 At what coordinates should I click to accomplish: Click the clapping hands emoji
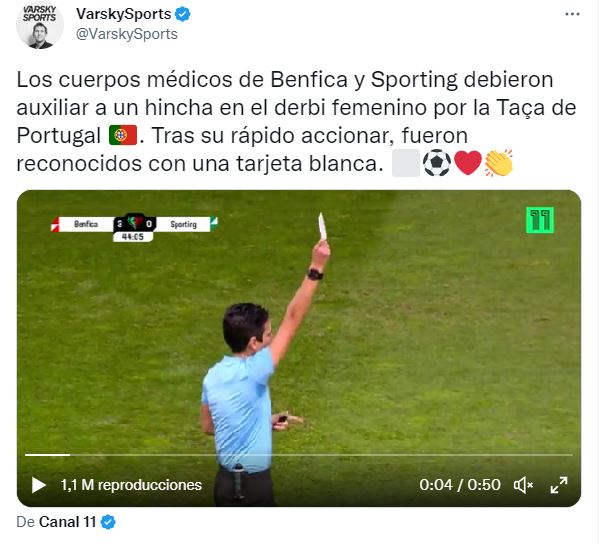point(499,163)
